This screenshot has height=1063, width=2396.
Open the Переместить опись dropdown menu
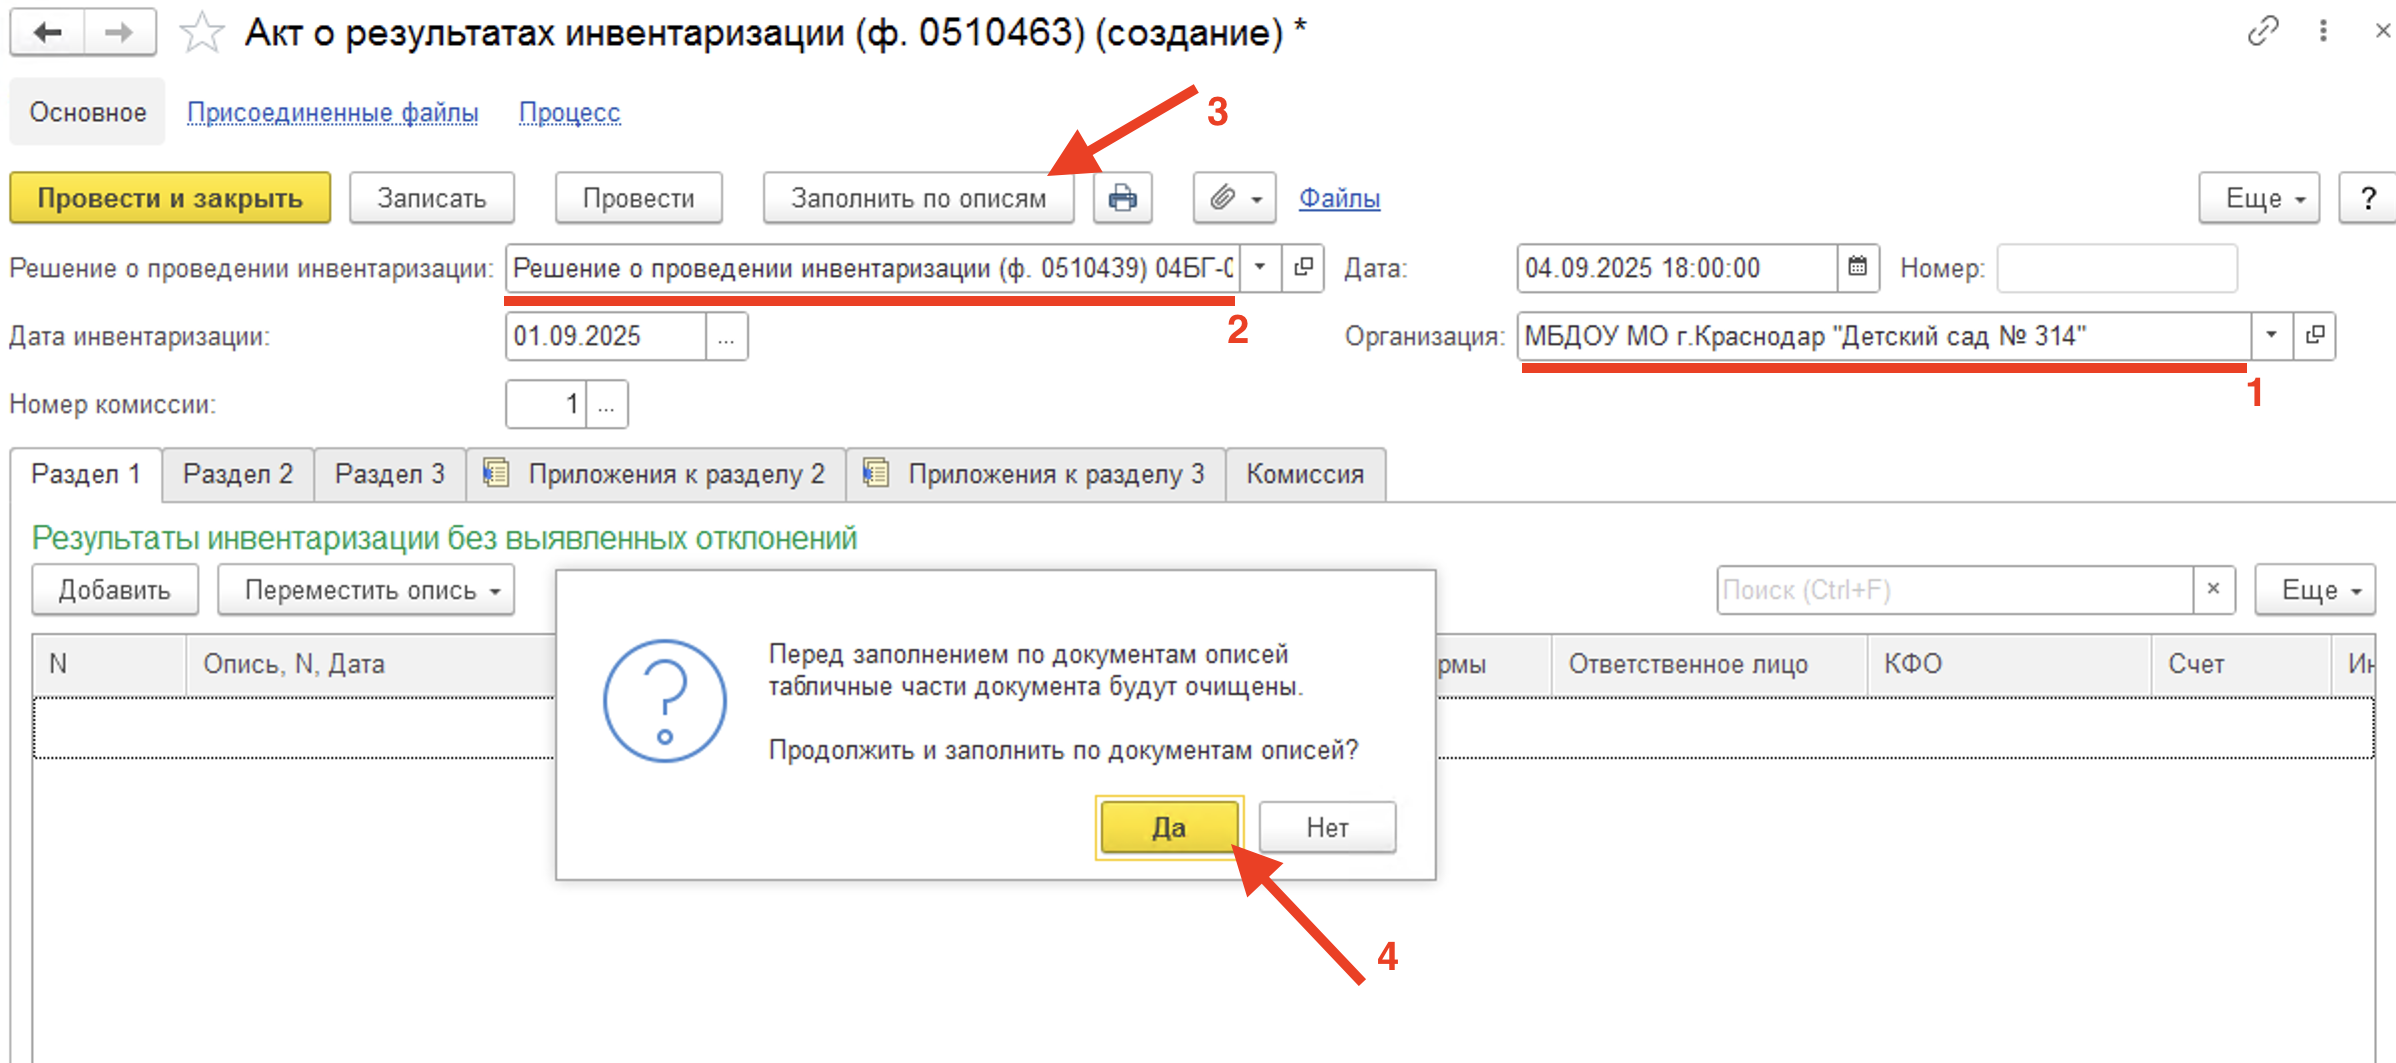366,590
